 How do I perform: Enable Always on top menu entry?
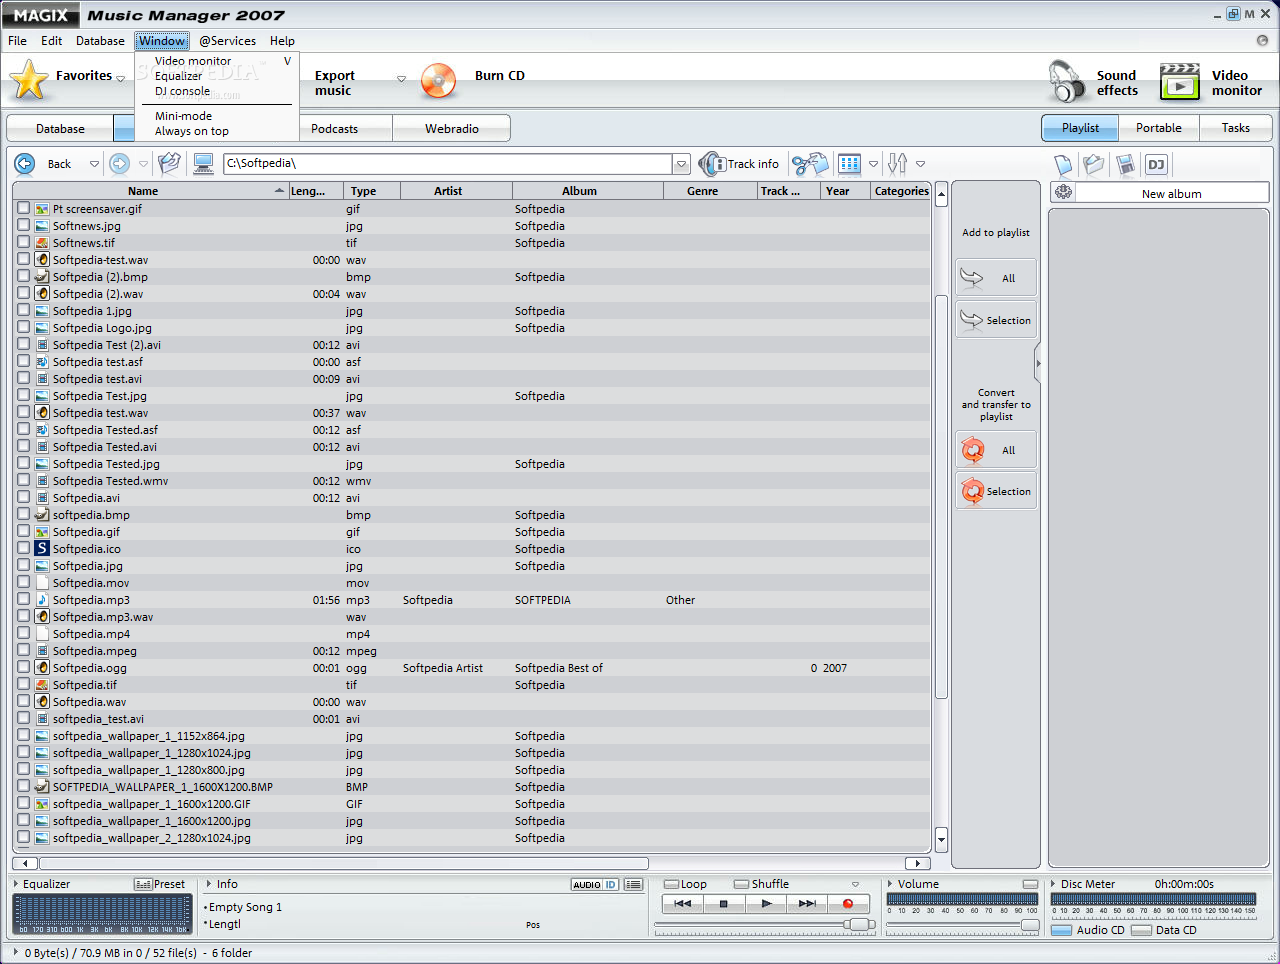coord(191,131)
